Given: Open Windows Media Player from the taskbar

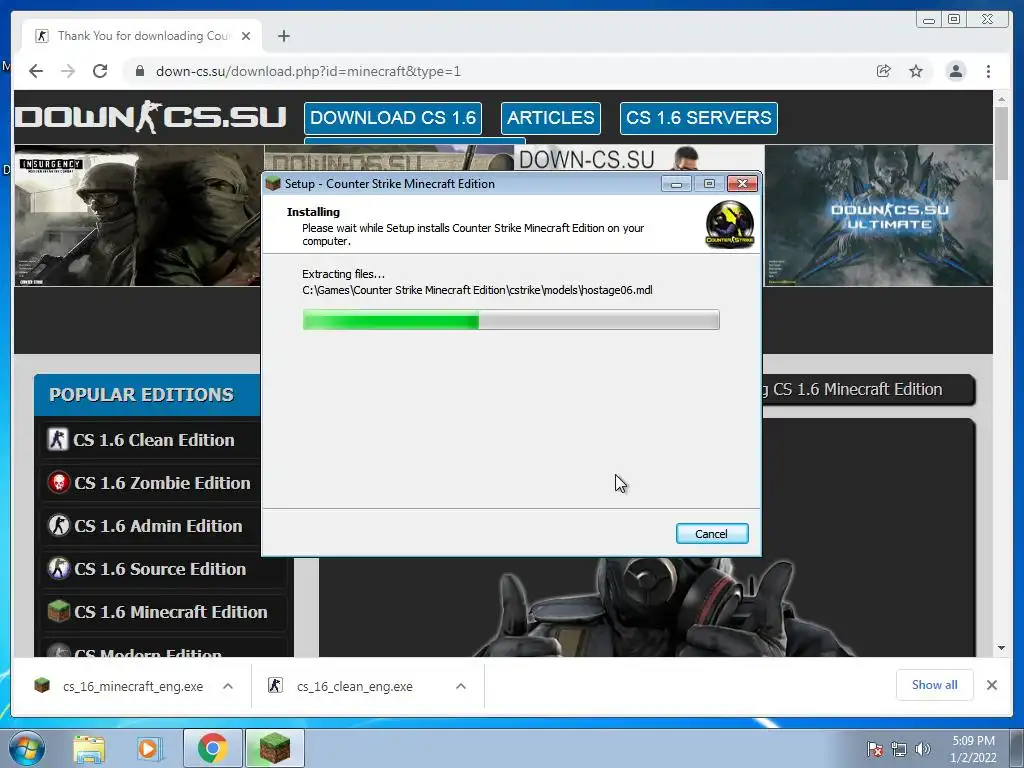Looking at the screenshot, I should [x=149, y=748].
